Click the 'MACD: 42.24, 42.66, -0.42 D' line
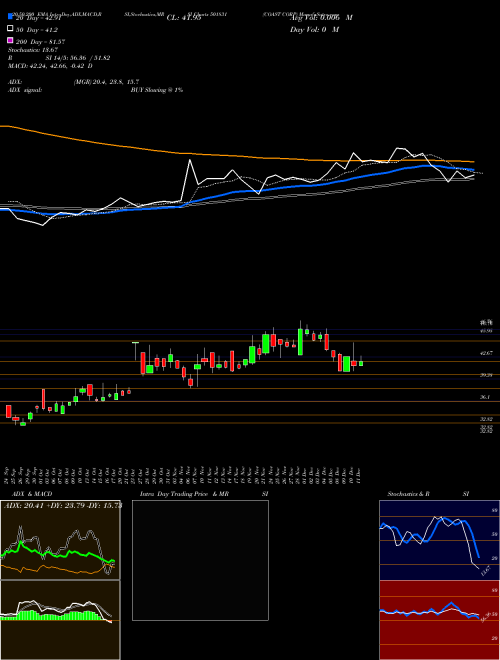 pos(50,66)
